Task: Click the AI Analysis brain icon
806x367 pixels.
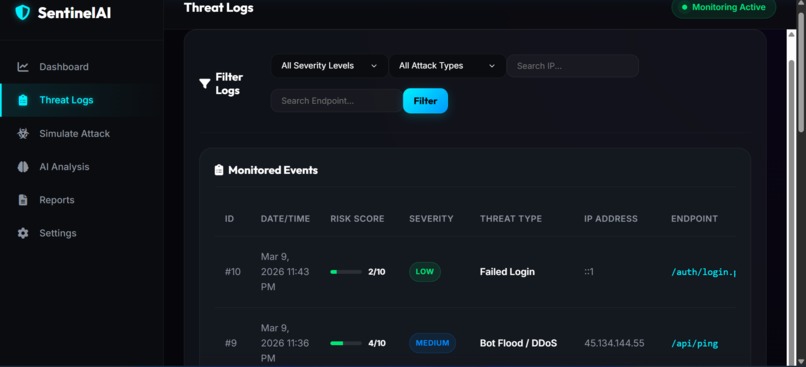Action: coord(23,167)
